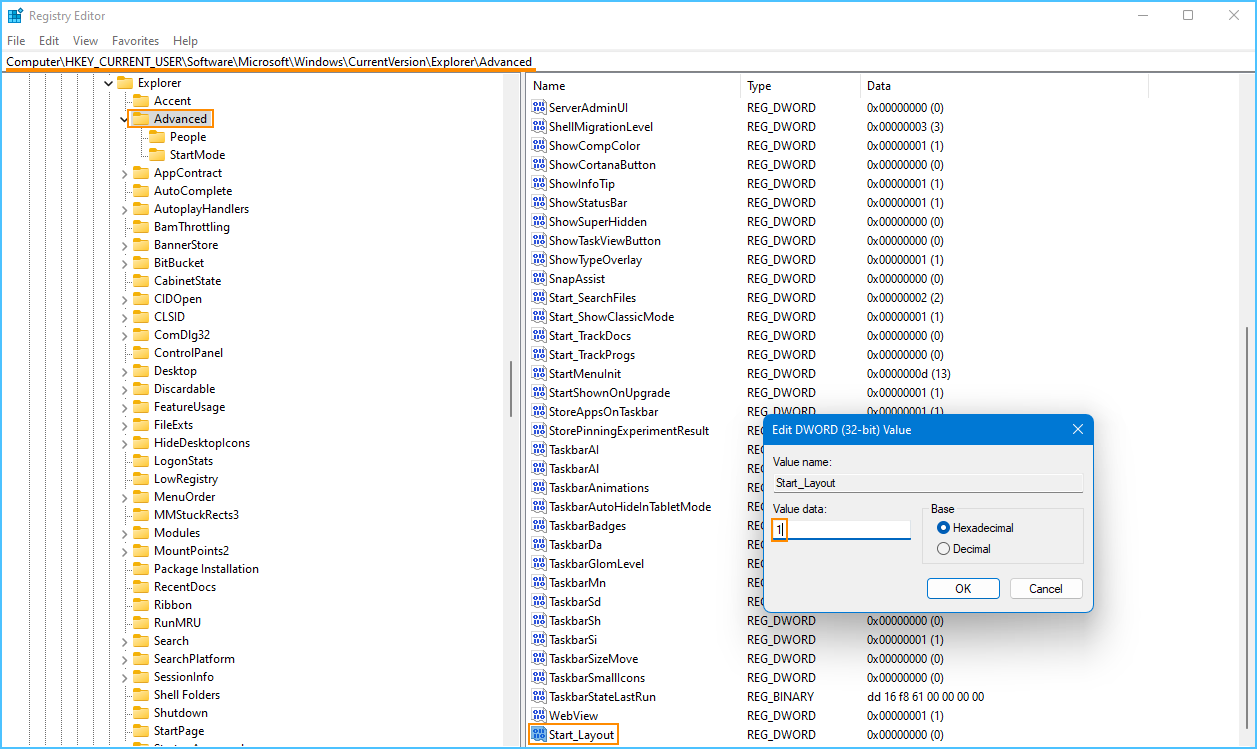The height and width of the screenshot is (749, 1257).
Task: Click the ControlPanel folder icon
Action: coord(141,353)
